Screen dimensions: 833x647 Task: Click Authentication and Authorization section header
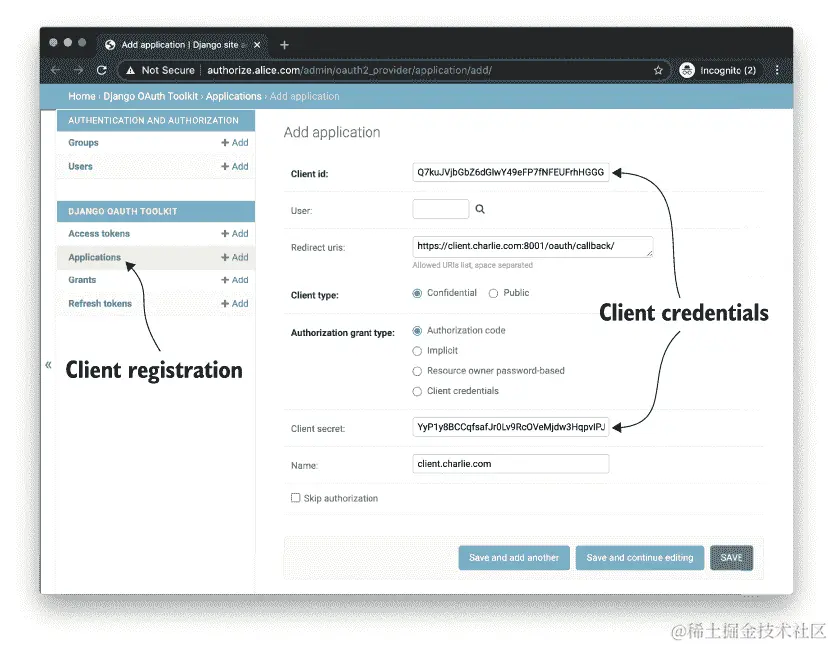(156, 121)
